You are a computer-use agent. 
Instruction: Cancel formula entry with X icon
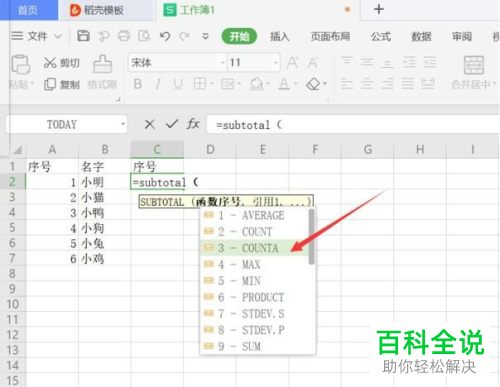[150, 125]
